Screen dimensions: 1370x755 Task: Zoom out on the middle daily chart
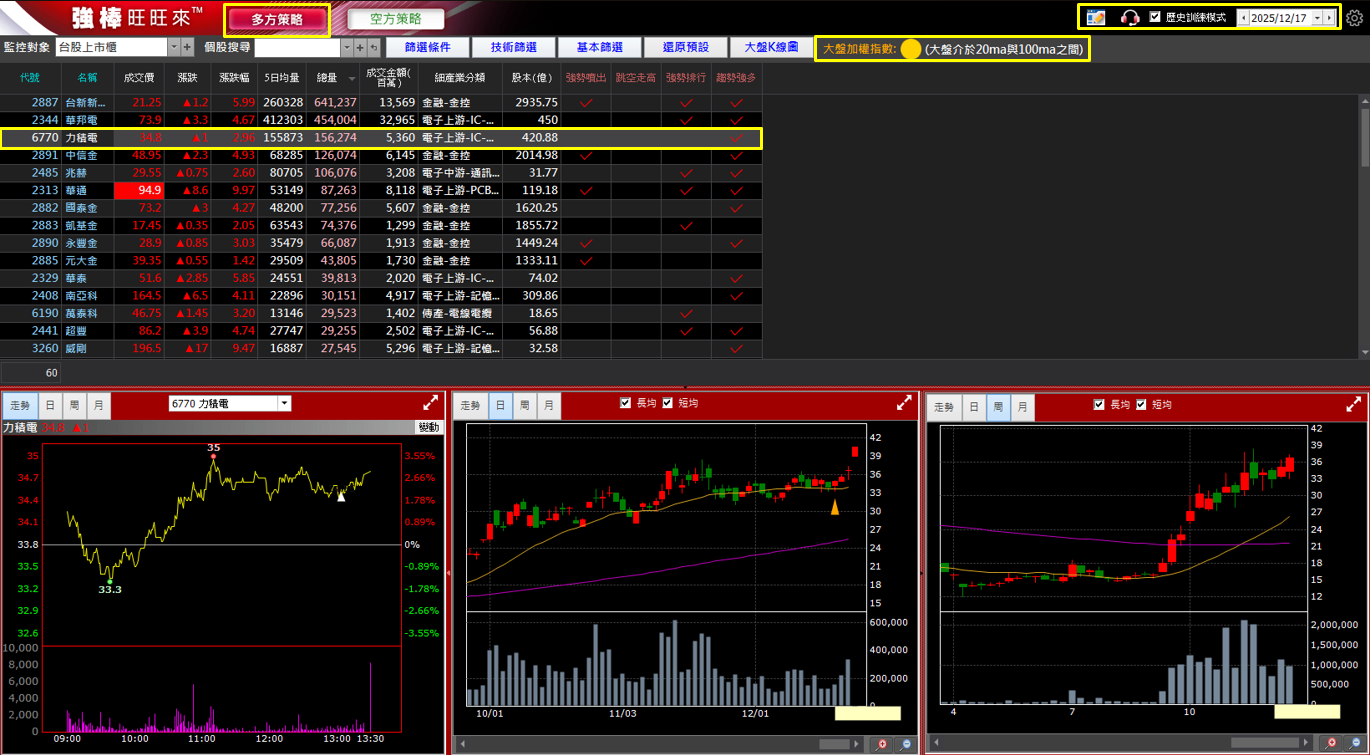coord(906,744)
